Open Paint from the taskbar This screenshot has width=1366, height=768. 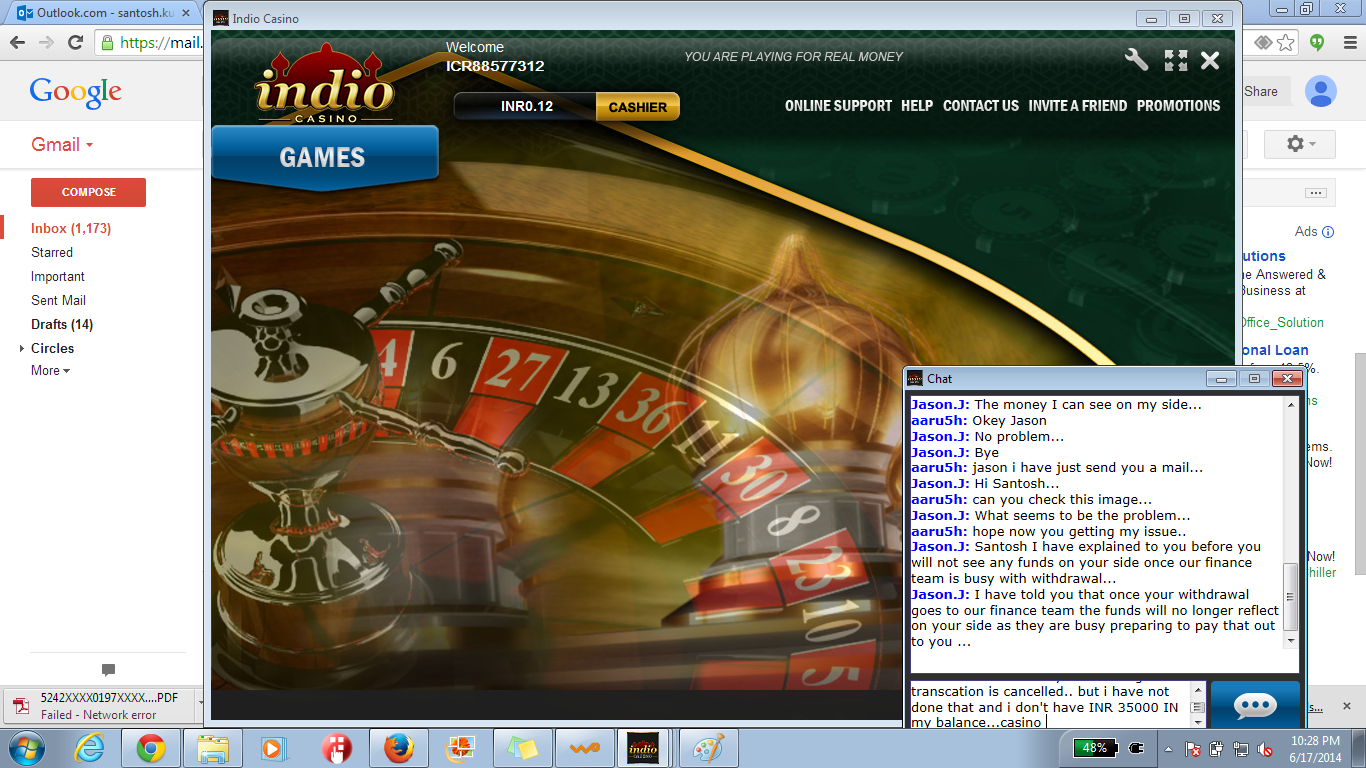point(709,748)
